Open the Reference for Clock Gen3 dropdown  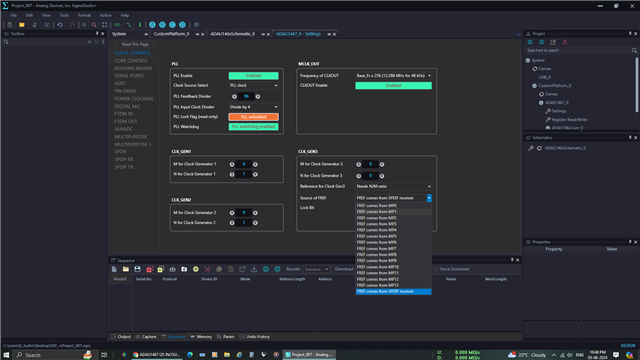(x=393, y=187)
